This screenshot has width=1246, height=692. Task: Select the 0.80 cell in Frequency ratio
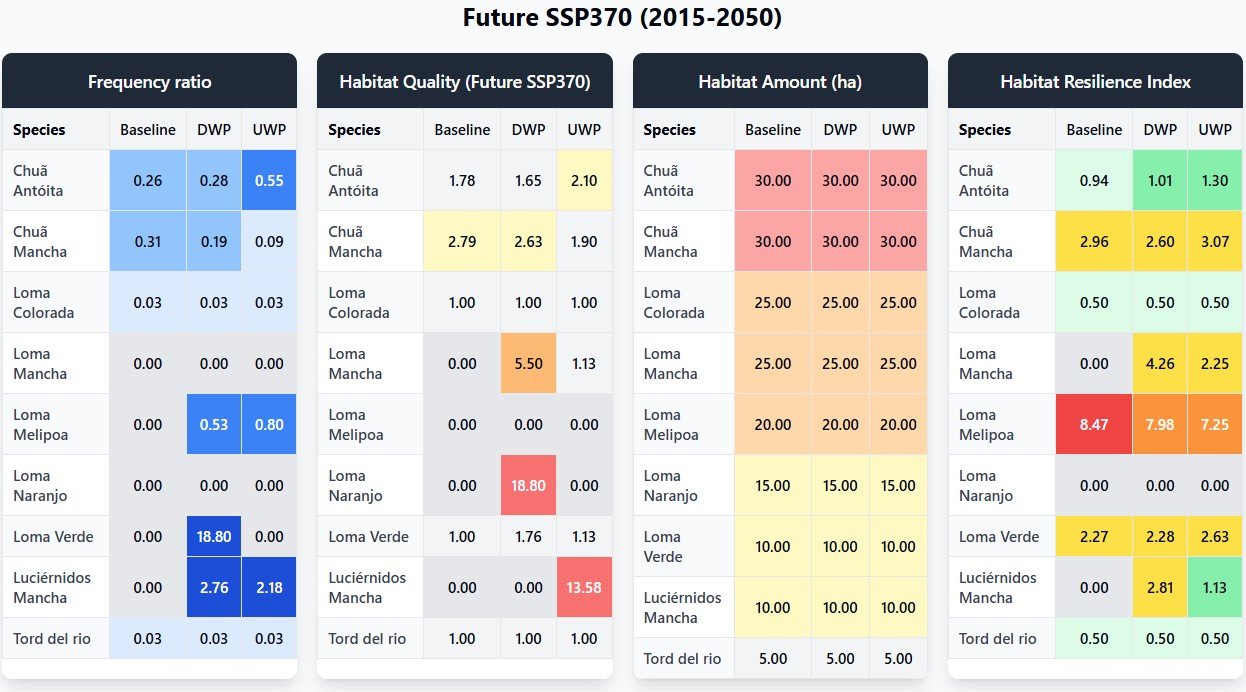(x=269, y=425)
